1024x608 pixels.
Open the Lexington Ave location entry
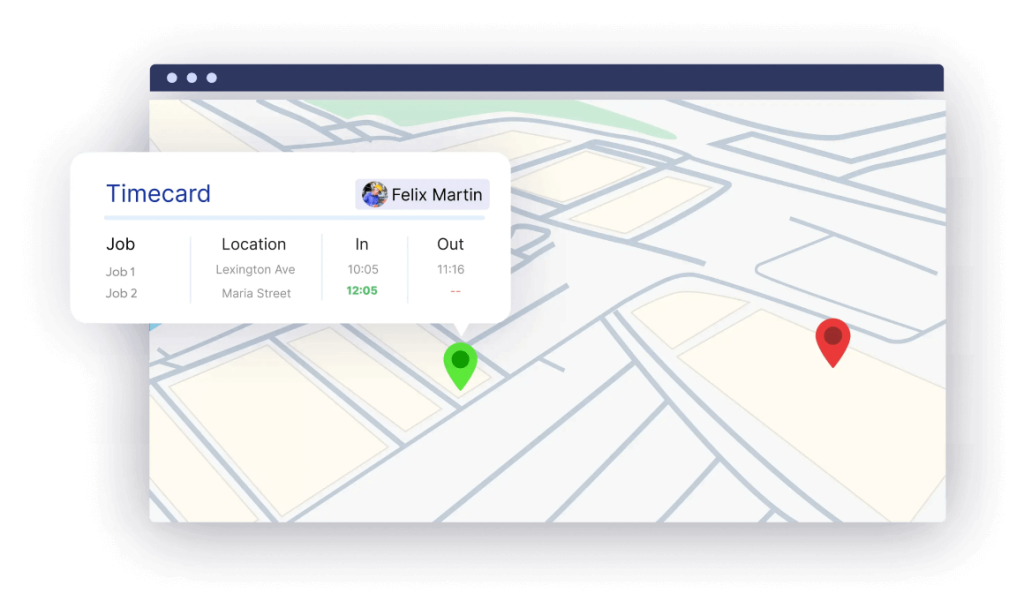point(255,270)
